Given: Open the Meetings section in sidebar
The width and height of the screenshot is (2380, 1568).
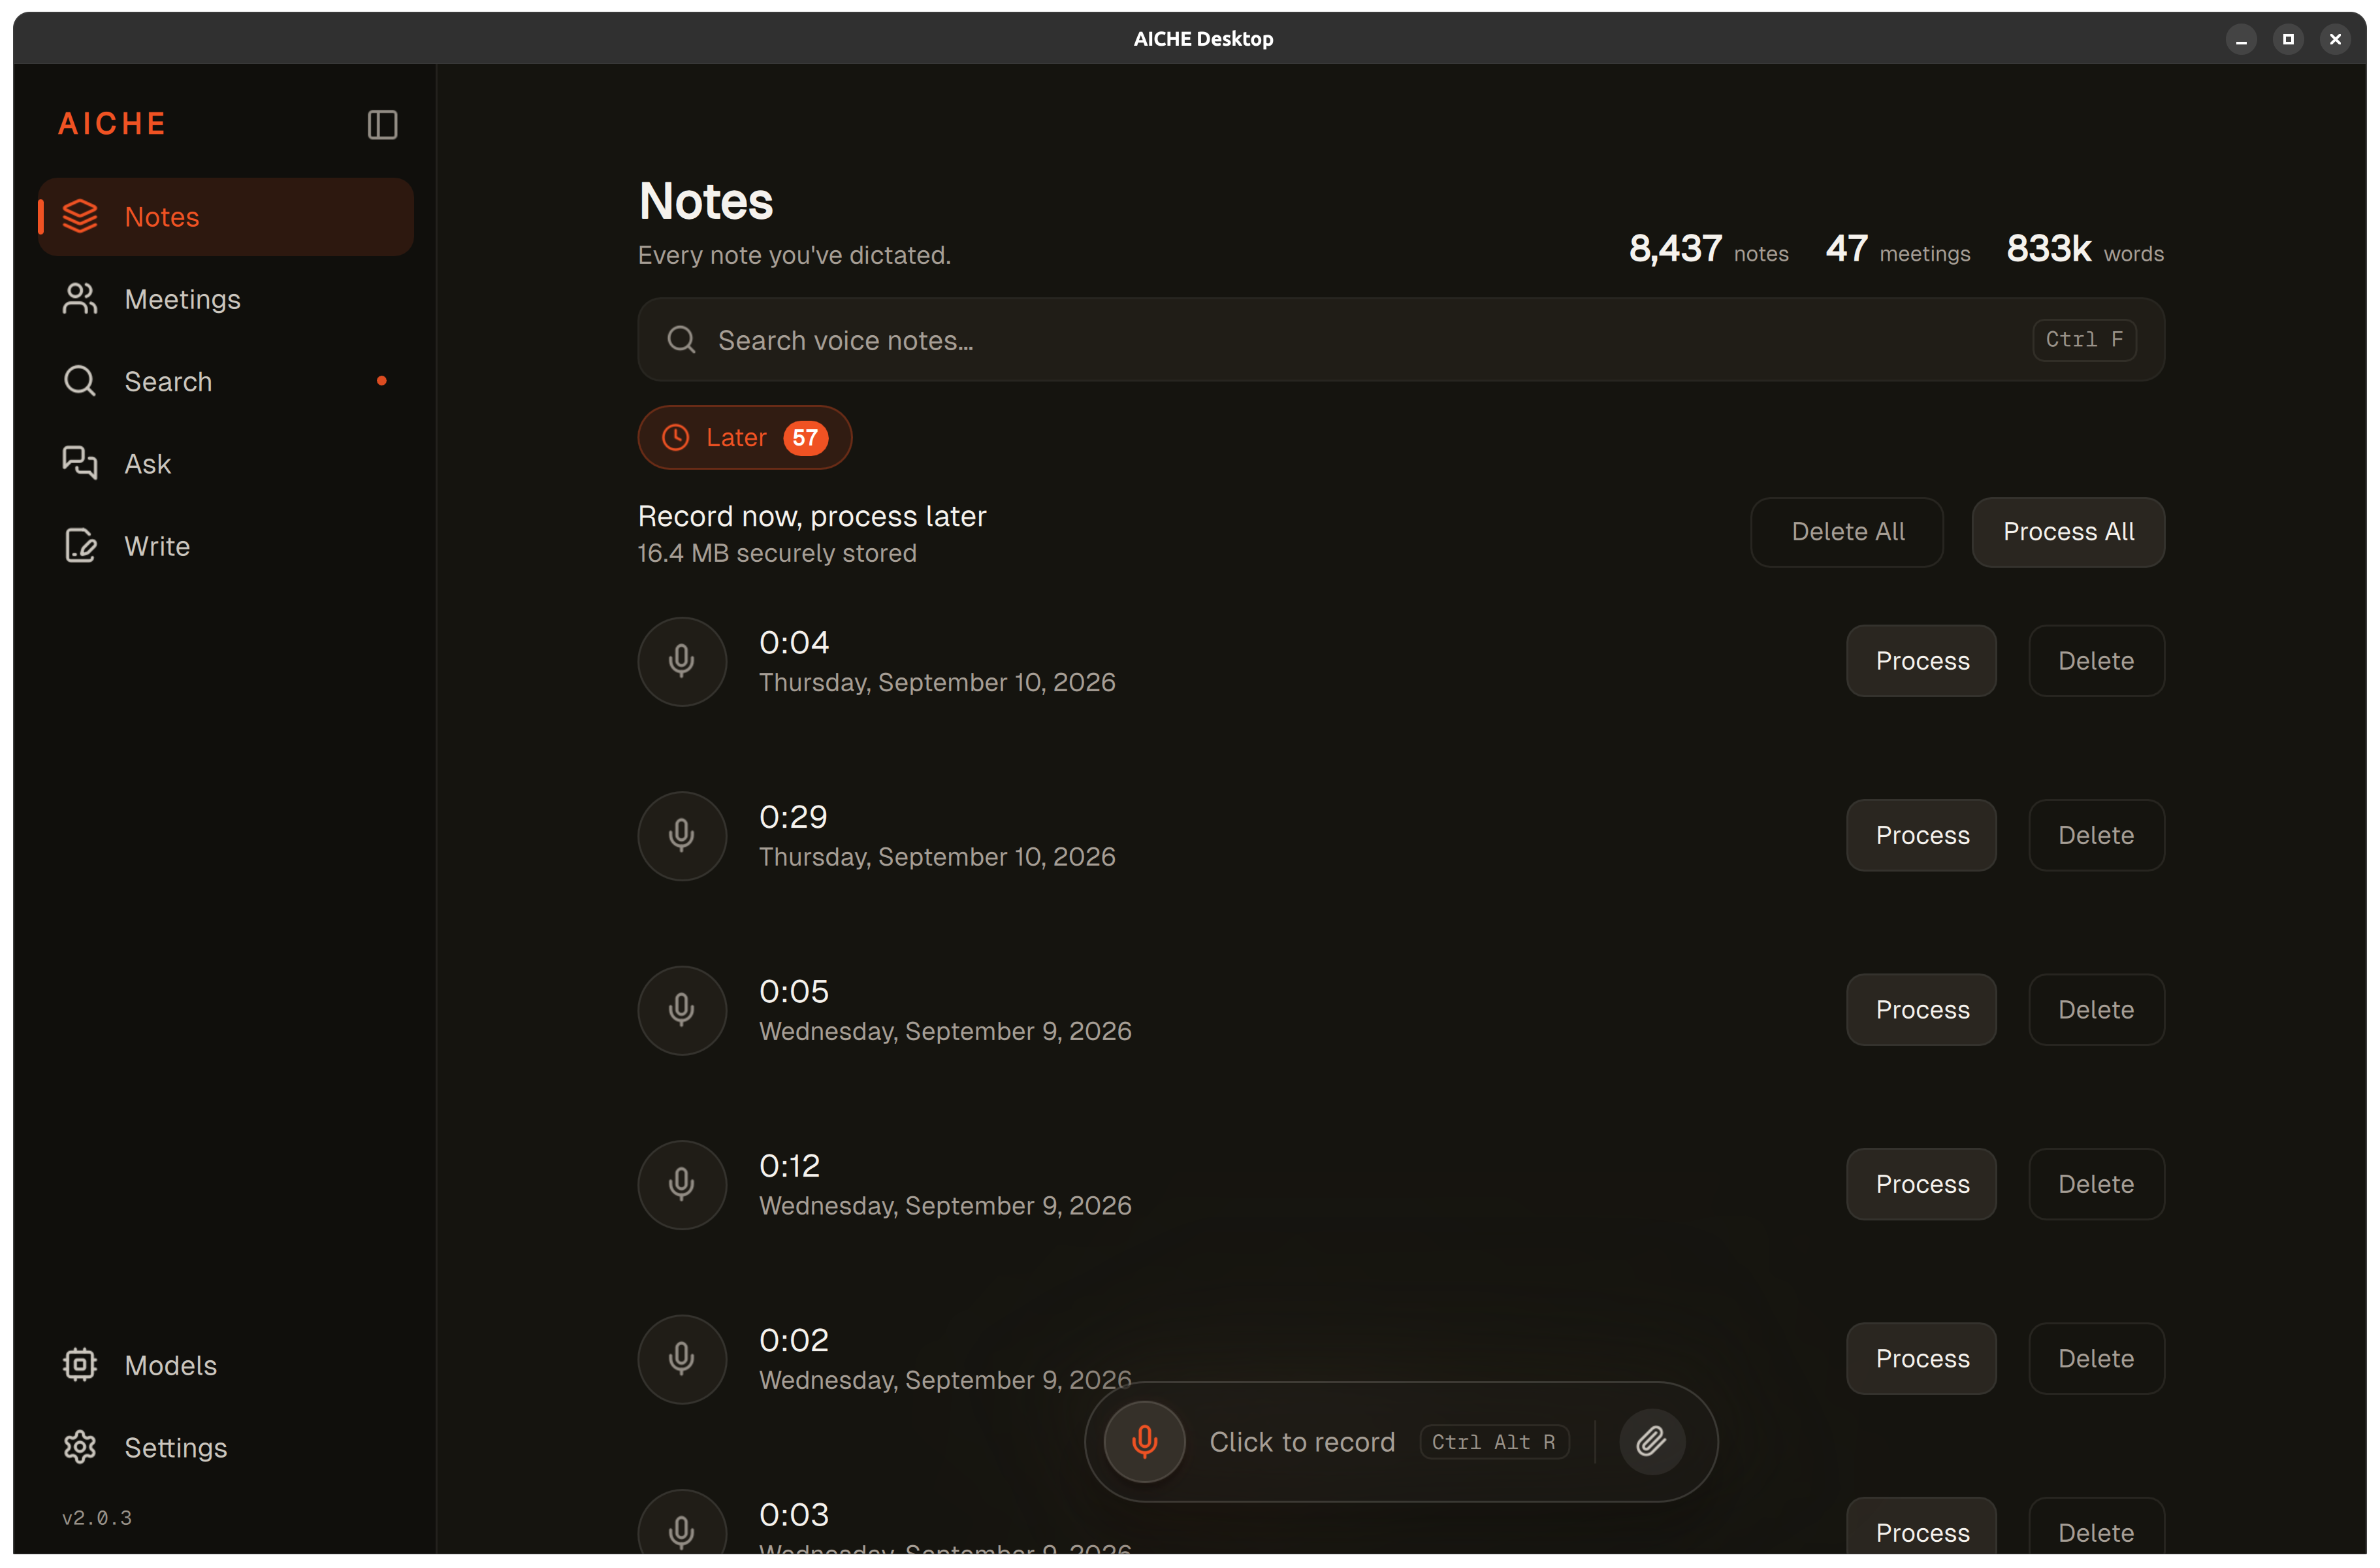Looking at the screenshot, I should [226, 299].
